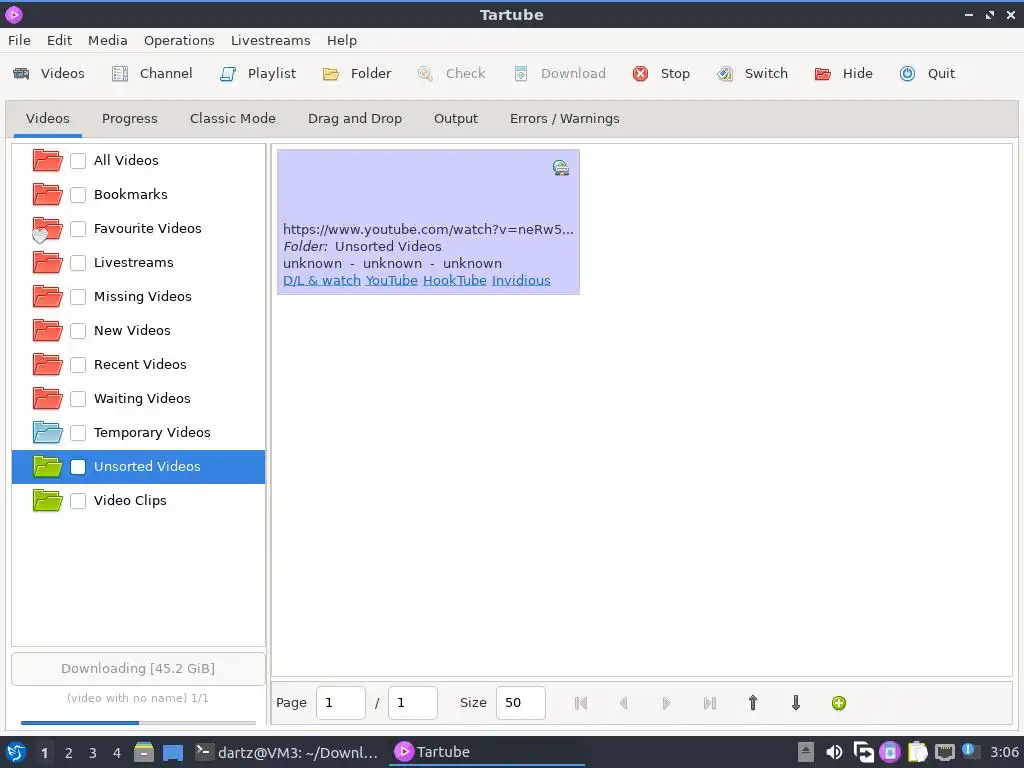1024x768 pixels.
Task: Select the Recent Videos folder row
Action: (138, 364)
